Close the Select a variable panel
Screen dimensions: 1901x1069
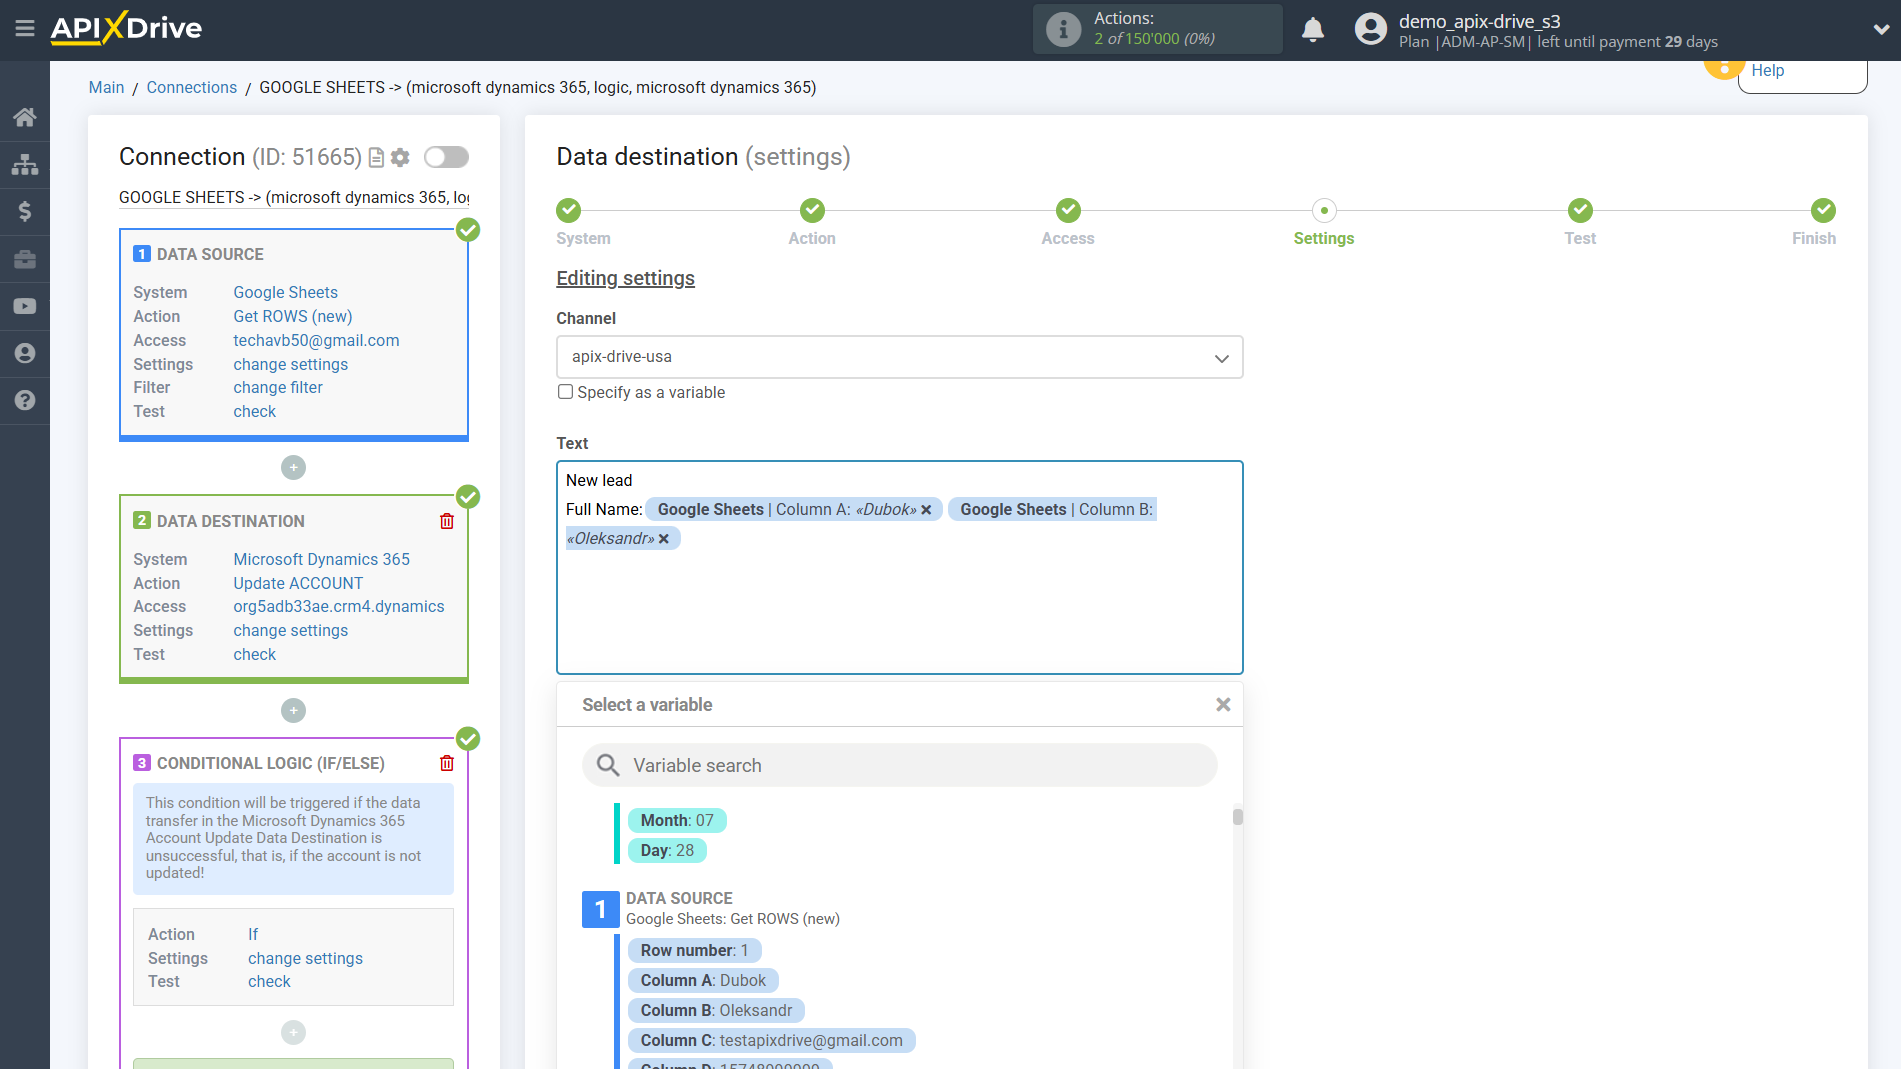coord(1223,705)
